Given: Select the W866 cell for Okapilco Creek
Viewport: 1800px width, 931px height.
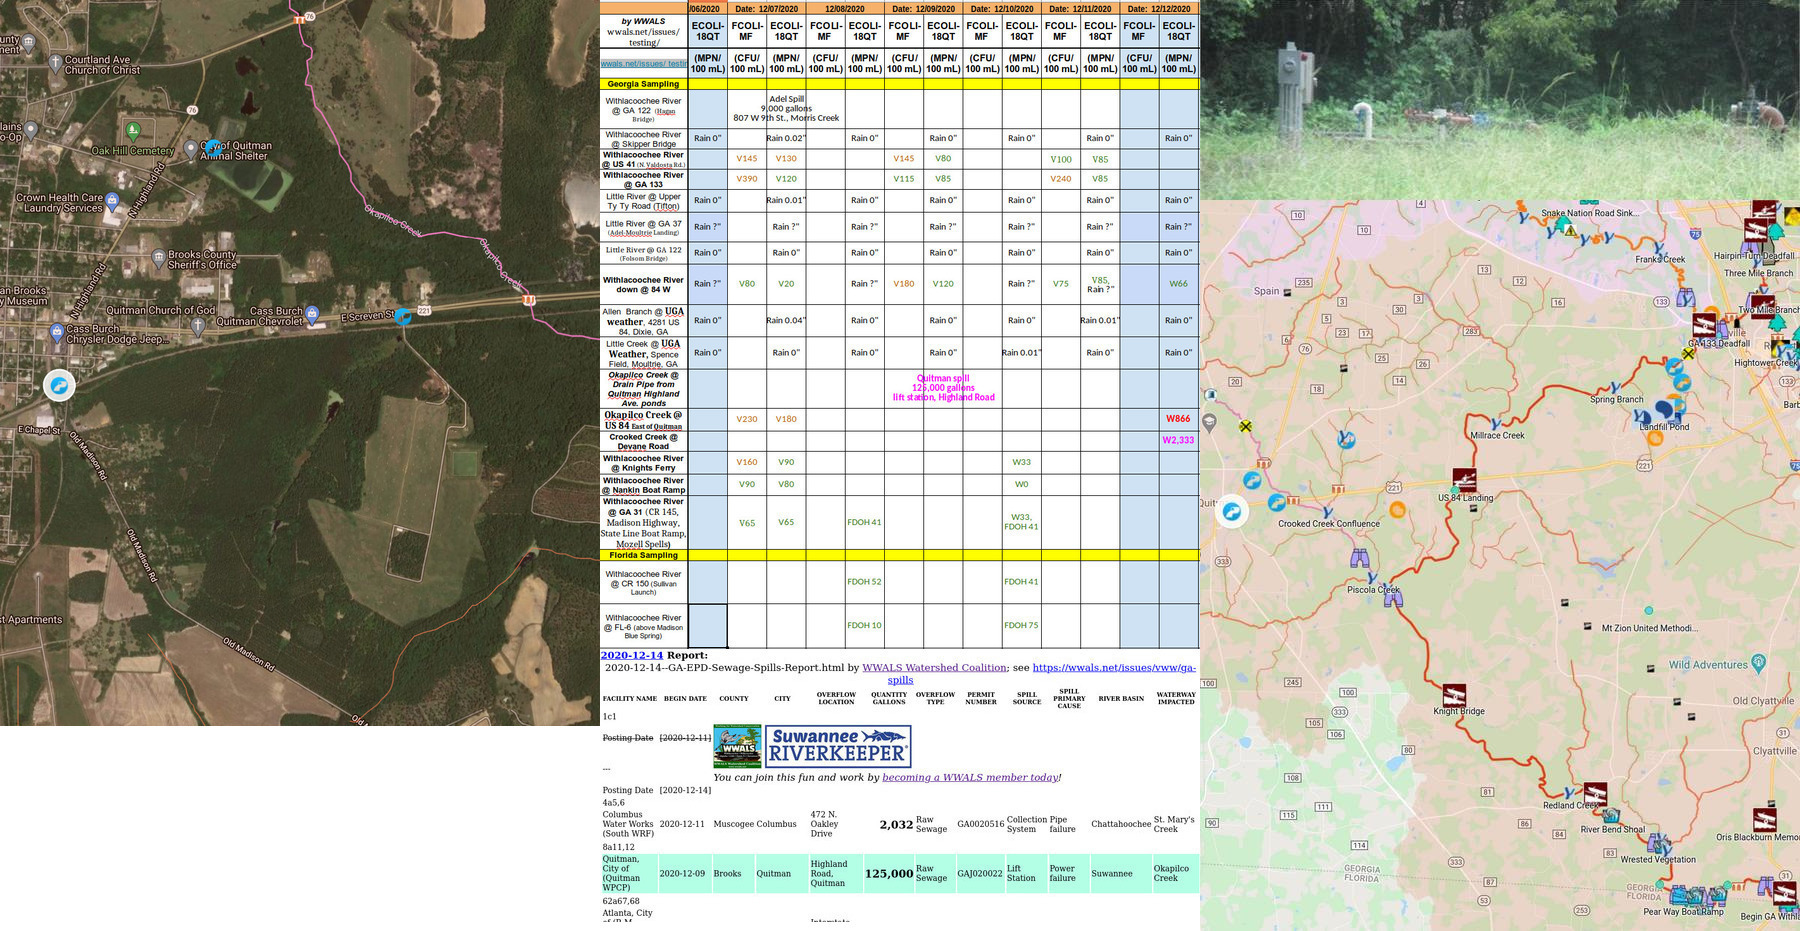Looking at the screenshot, I should click(x=1178, y=419).
